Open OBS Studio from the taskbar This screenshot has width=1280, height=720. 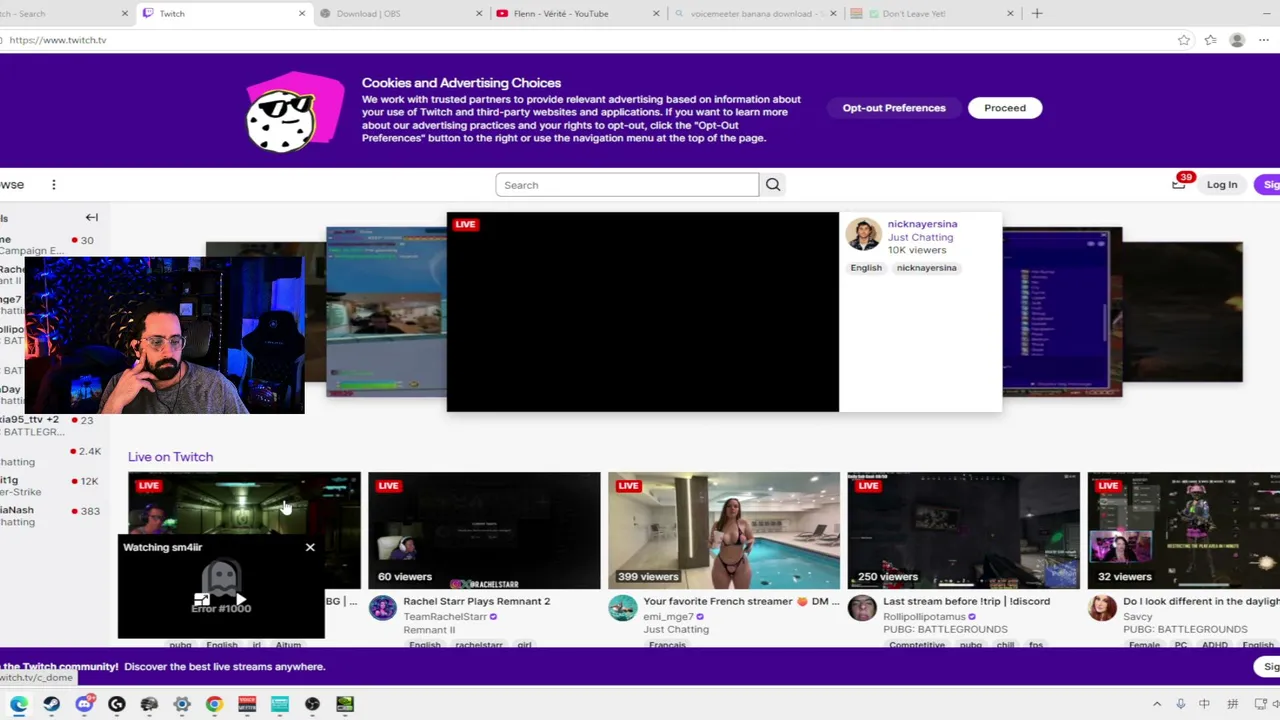coord(312,704)
